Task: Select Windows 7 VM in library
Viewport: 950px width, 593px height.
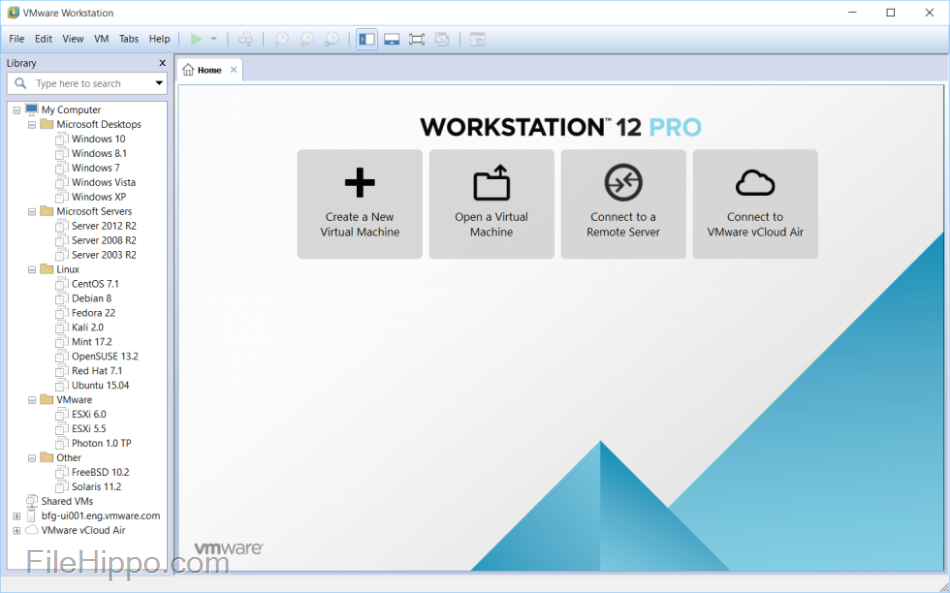Action: (95, 168)
